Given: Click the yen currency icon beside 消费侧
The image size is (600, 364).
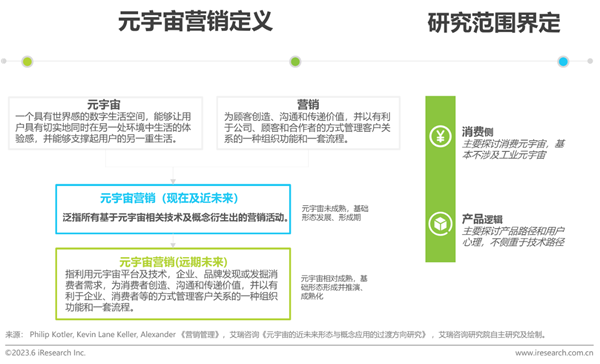Looking at the screenshot, I should coord(440,136).
